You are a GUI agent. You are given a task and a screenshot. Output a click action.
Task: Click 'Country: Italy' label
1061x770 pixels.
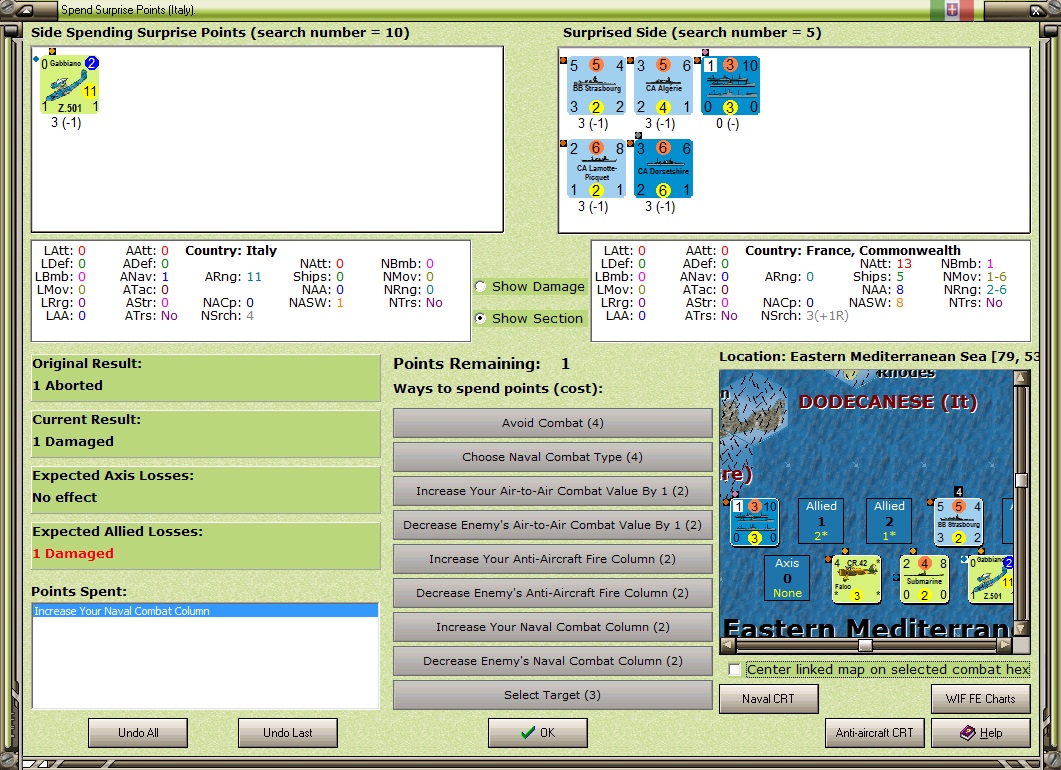(x=231, y=250)
